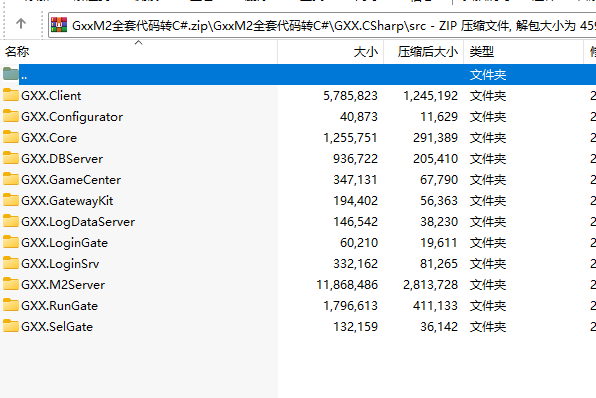The width and height of the screenshot is (596, 398).
Task: Select the GXX.GameCenter folder name
Action: point(71,180)
